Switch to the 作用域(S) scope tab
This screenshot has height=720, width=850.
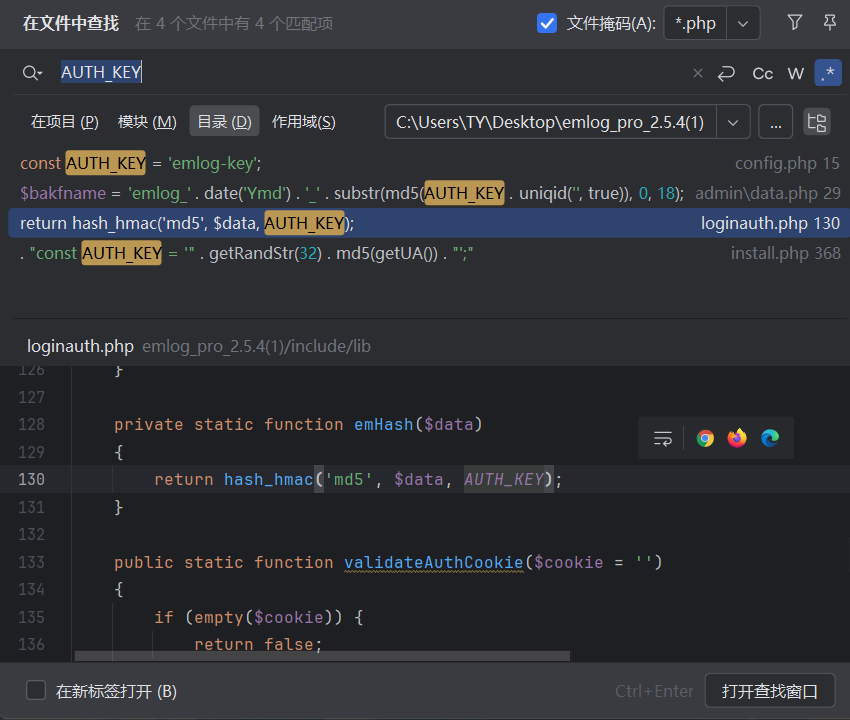(304, 122)
